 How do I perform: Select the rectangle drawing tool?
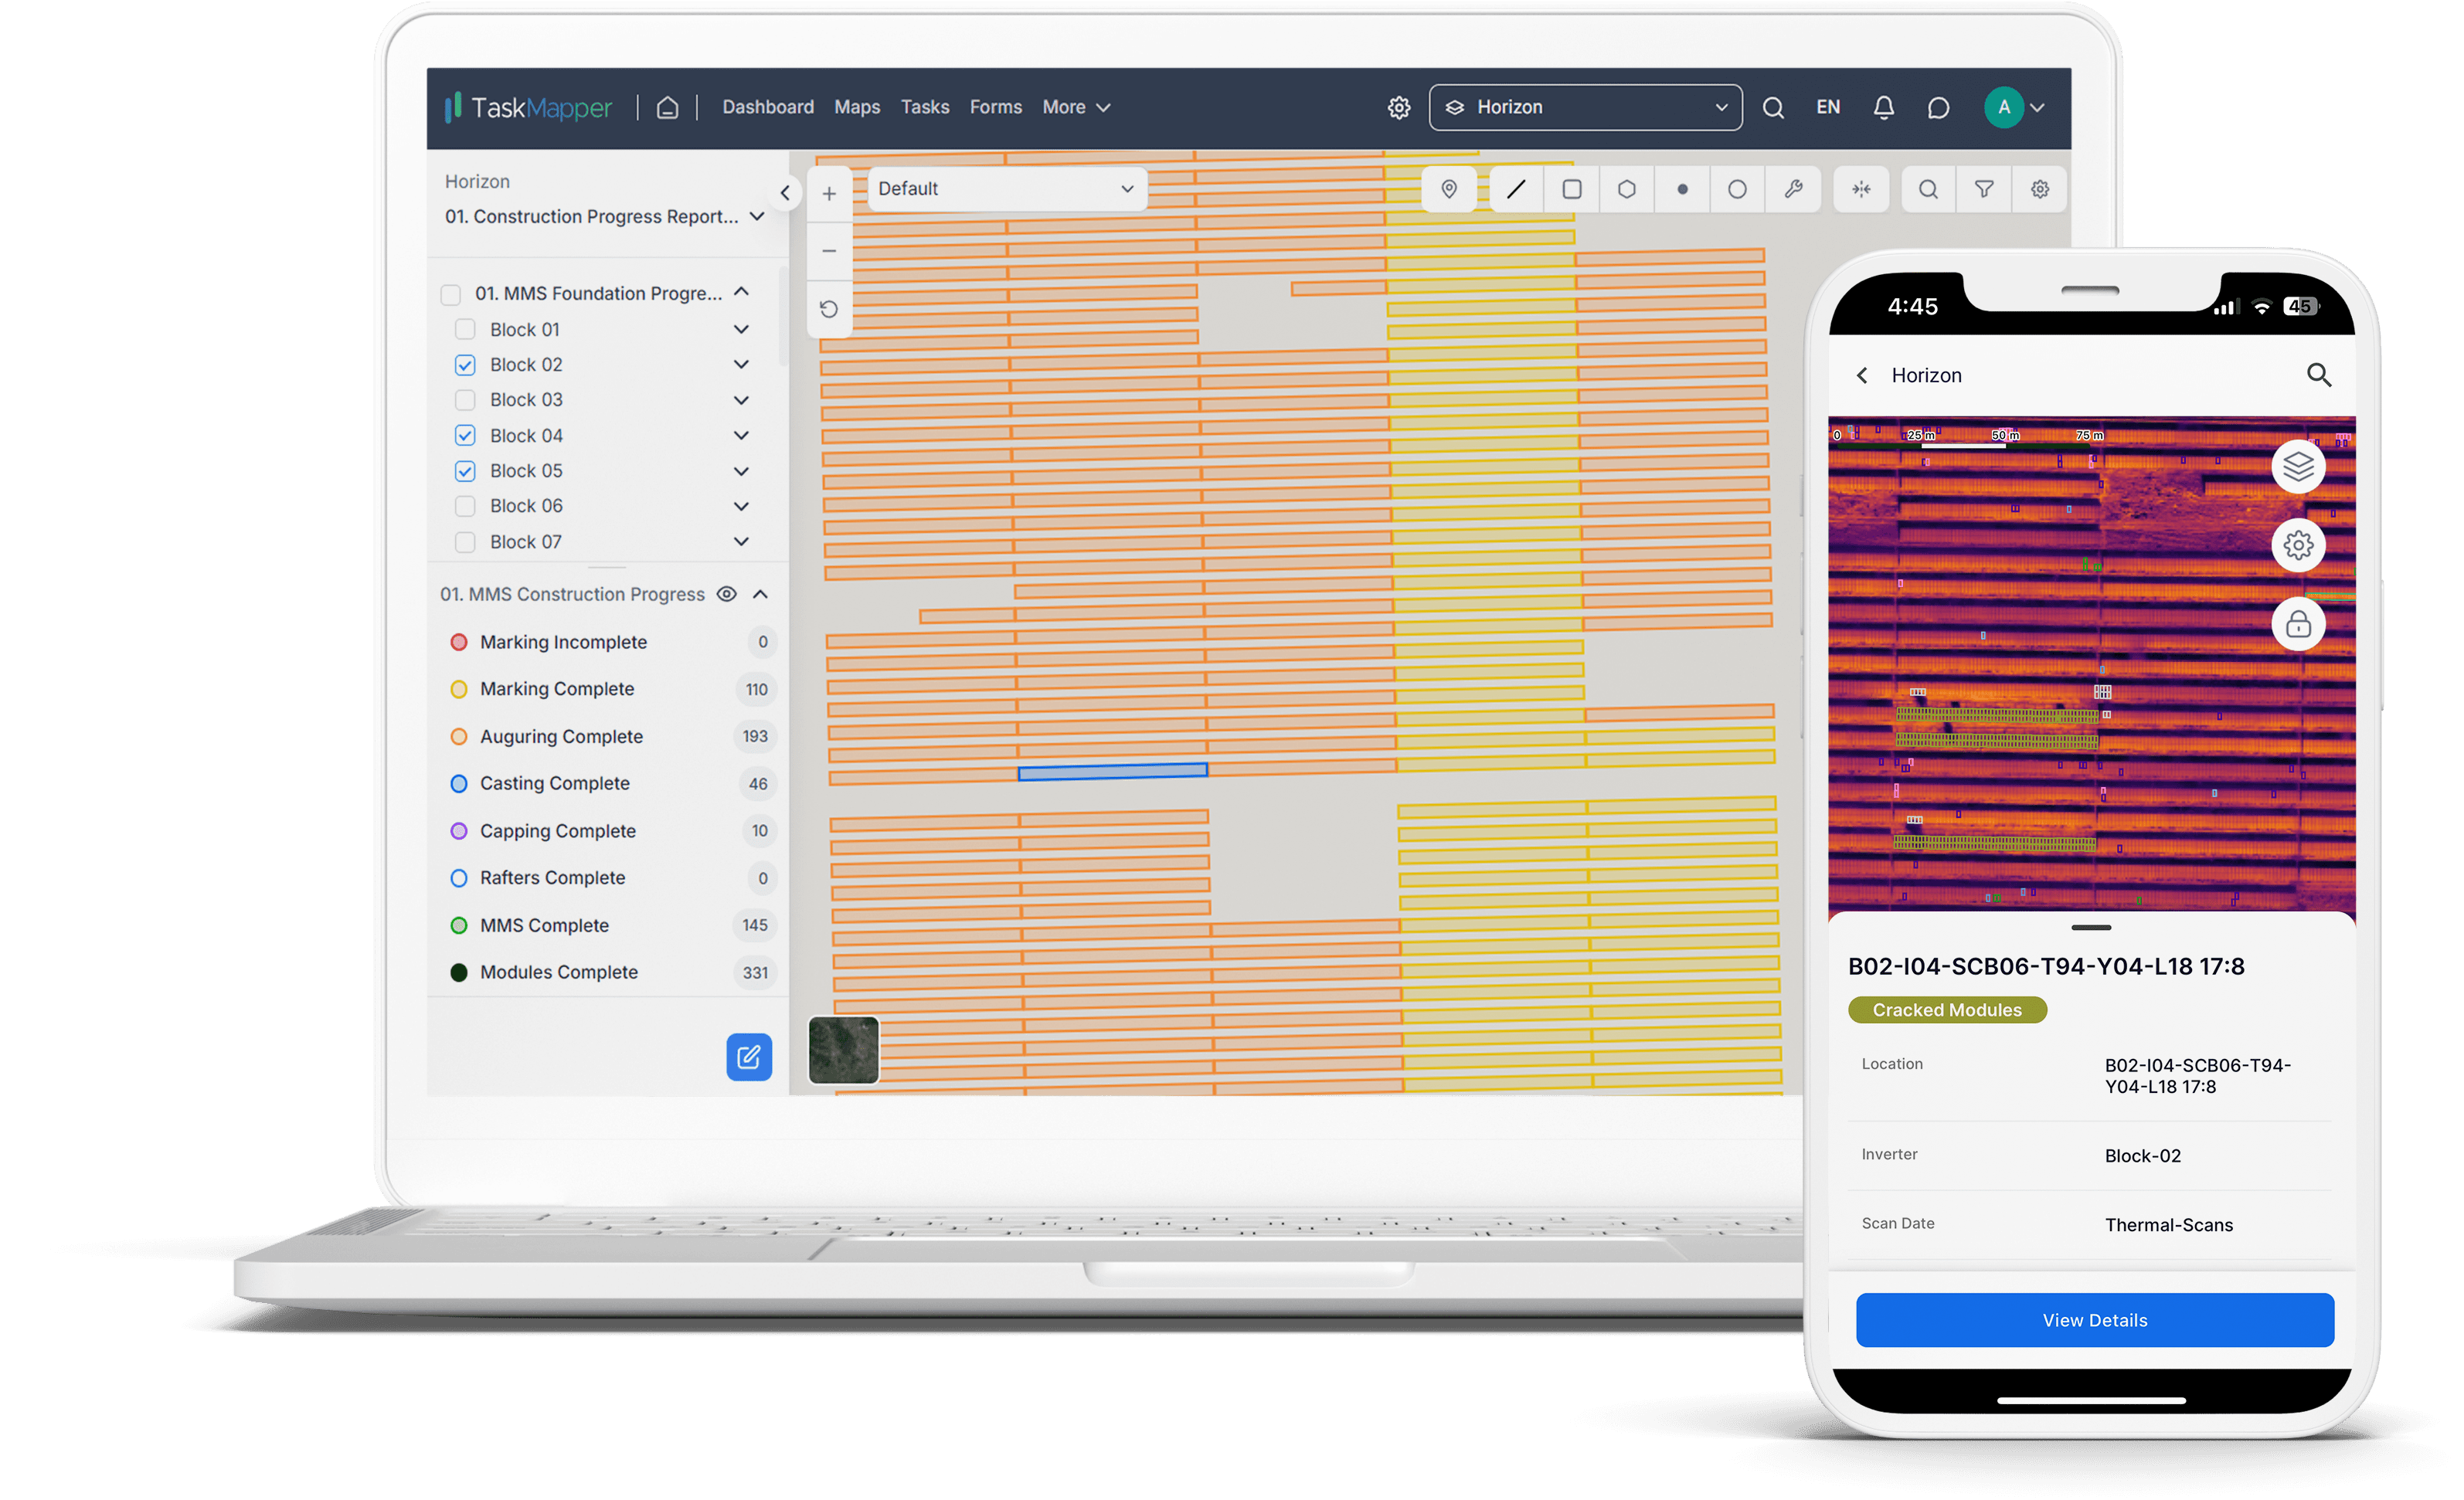pos(1571,189)
